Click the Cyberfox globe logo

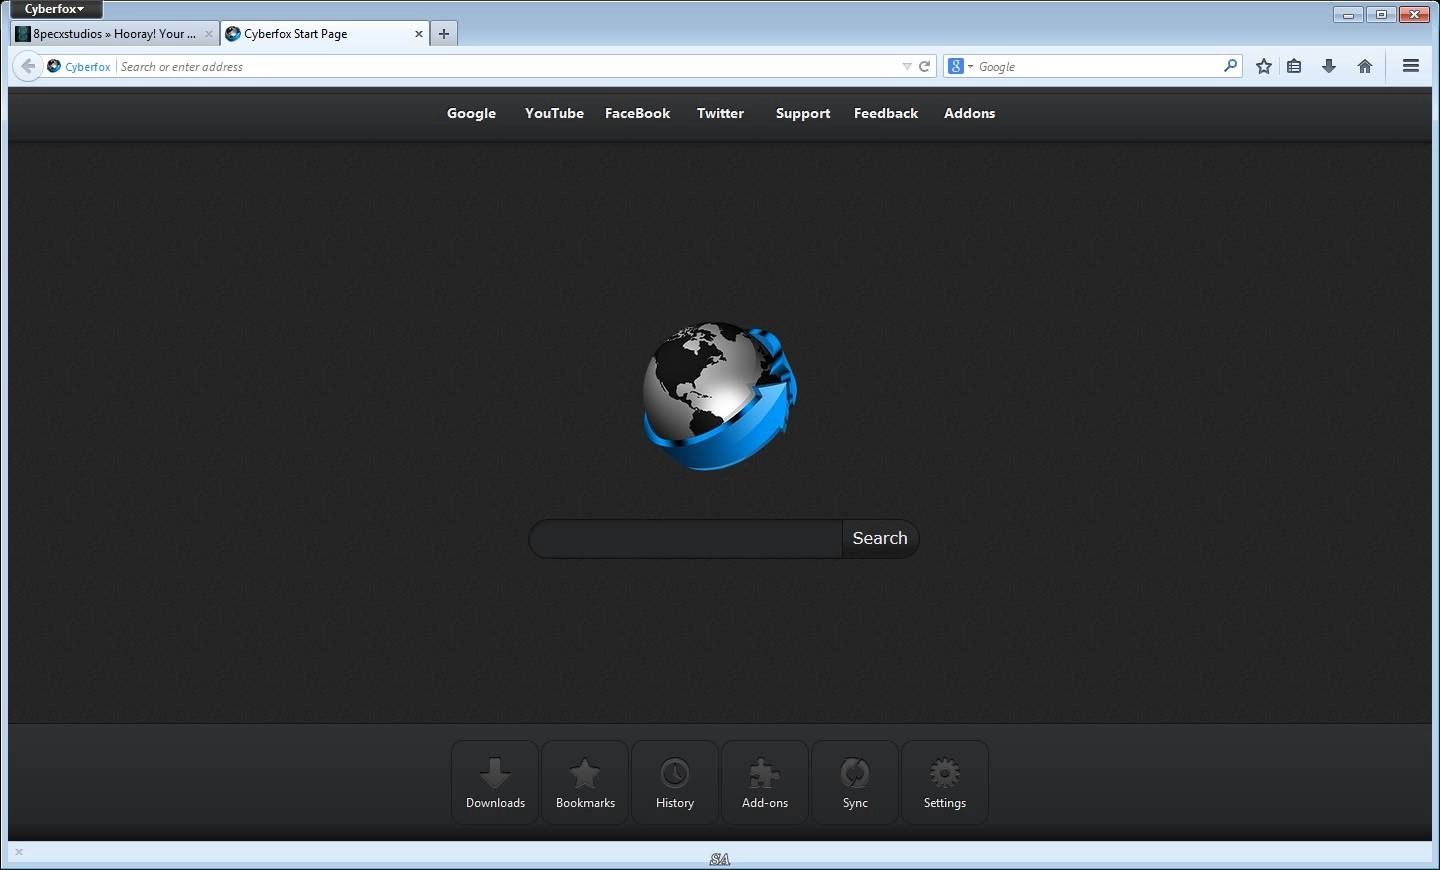[x=720, y=396]
